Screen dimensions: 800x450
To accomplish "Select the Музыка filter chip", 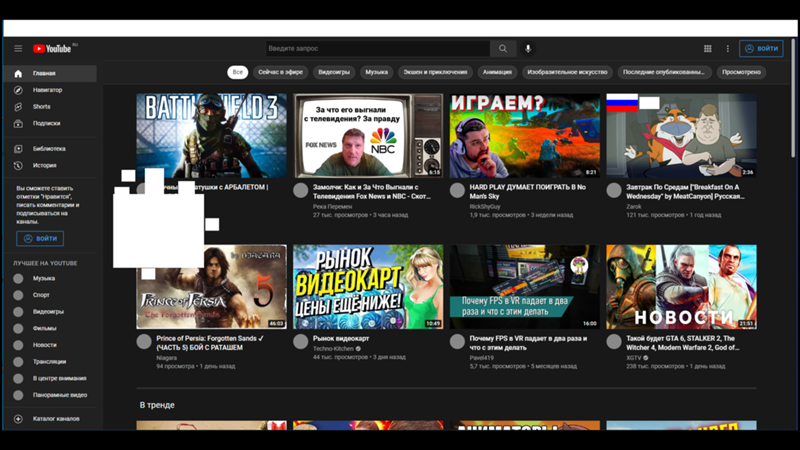I will coord(377,72).
